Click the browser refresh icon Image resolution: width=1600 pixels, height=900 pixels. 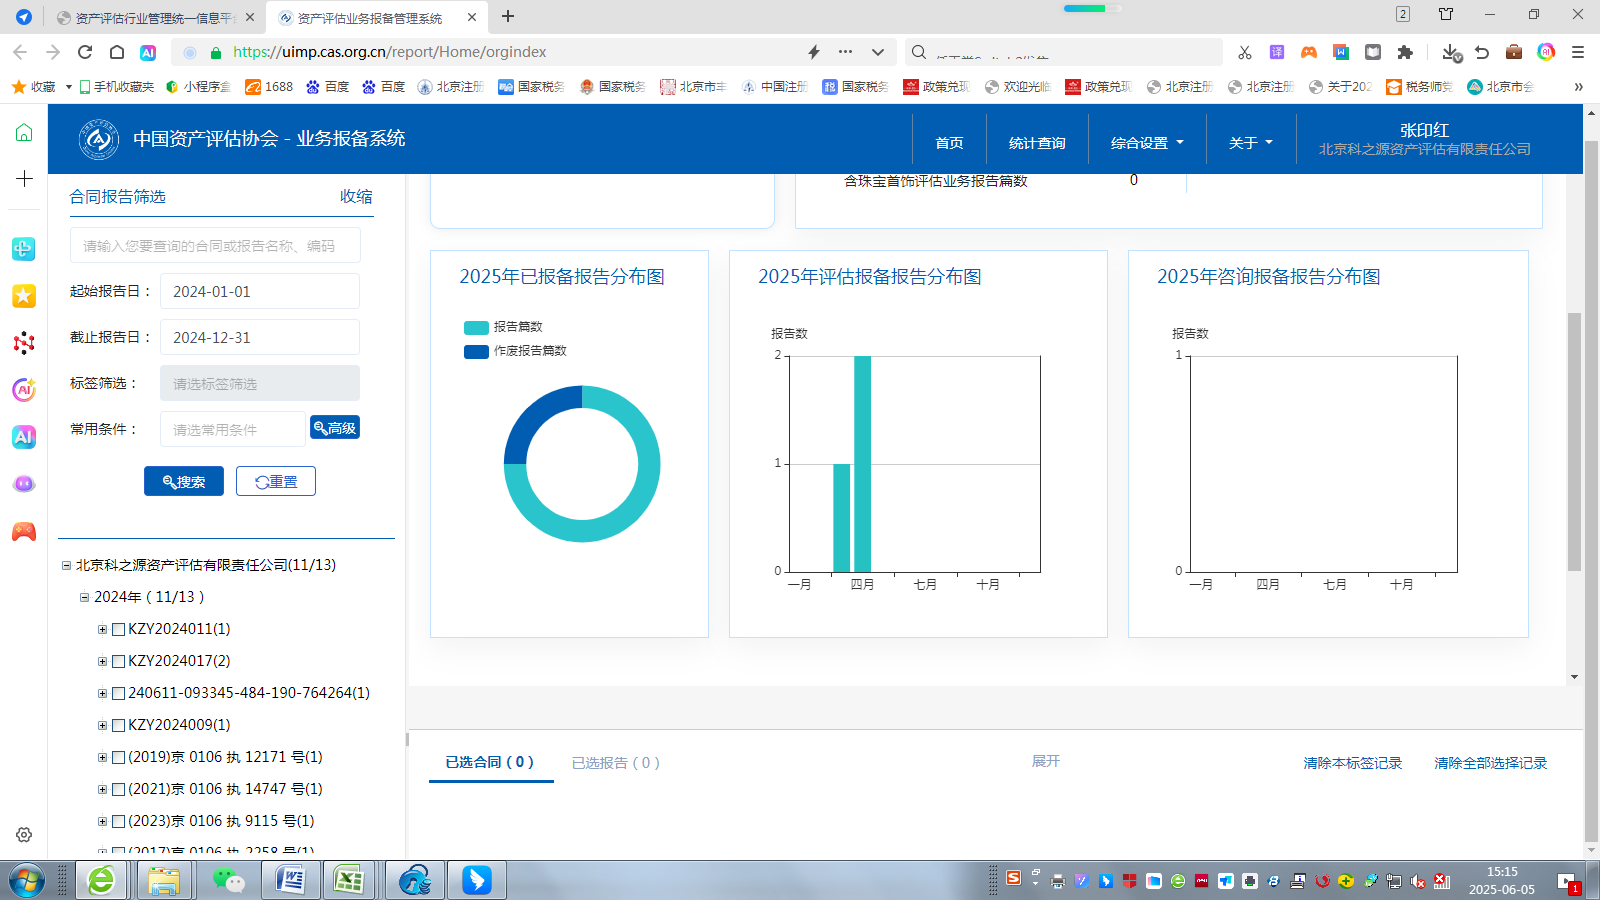[85, 52]
